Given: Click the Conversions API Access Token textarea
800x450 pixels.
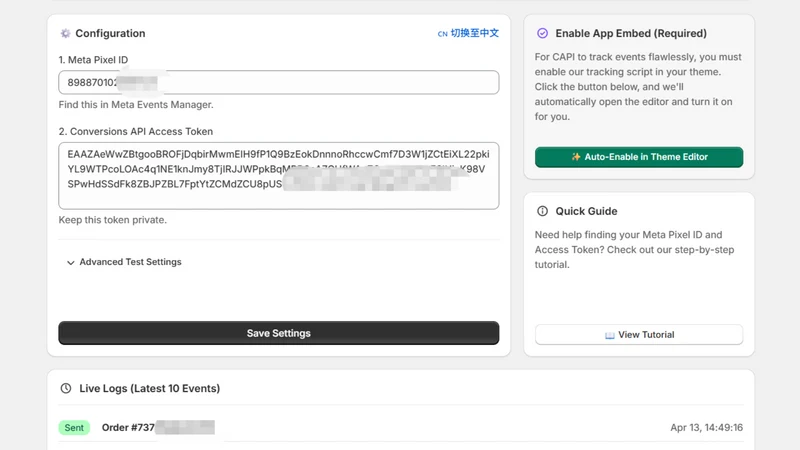Looking at the screenshot, I should coord(279,176).
